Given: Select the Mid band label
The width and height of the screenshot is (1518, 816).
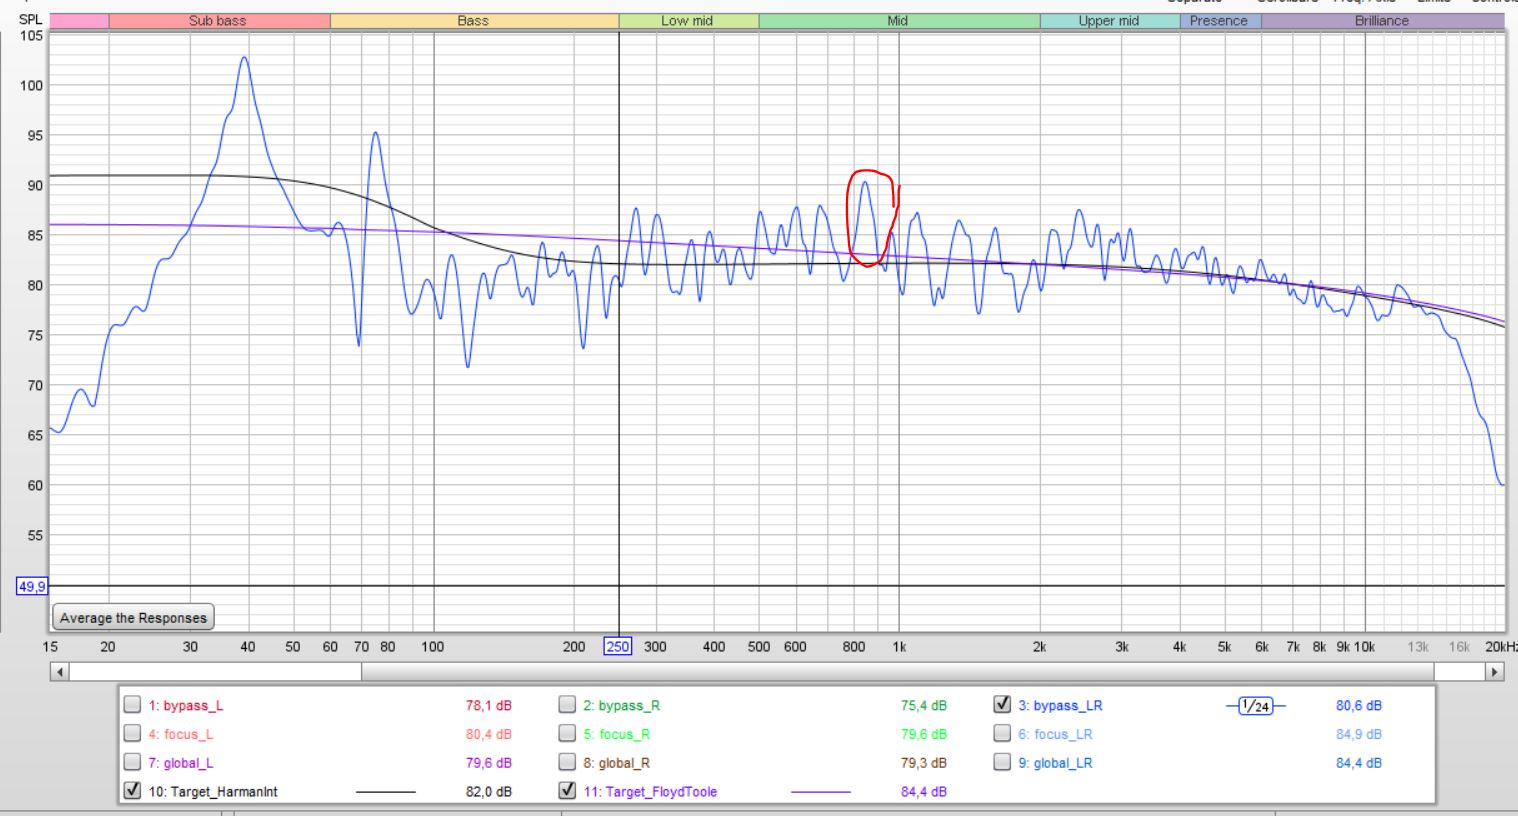Looking at the screenshot, I should point(899,21).
